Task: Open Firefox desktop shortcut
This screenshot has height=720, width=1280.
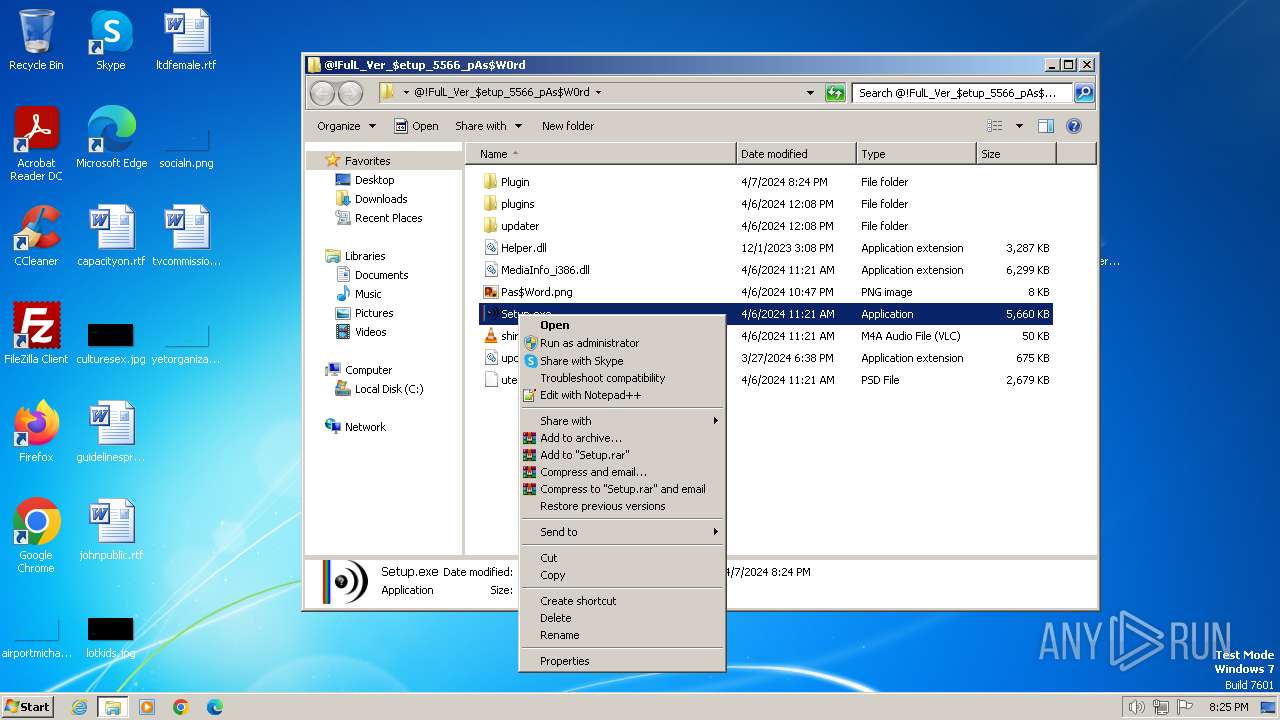Action: pos(36,432)
